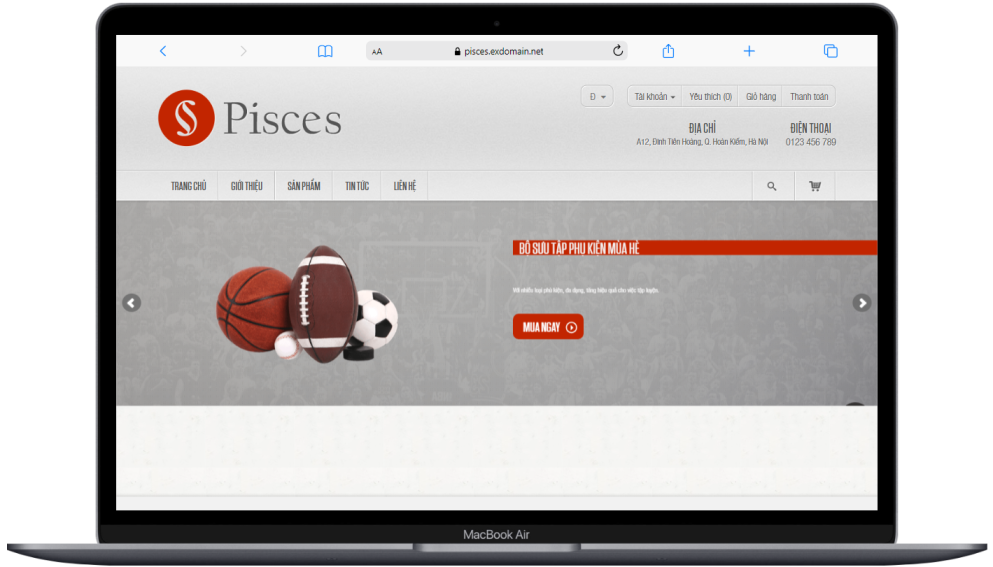Go to Thanh toán checkout
This screenshot has height=567, width=993.
point(809,96)
